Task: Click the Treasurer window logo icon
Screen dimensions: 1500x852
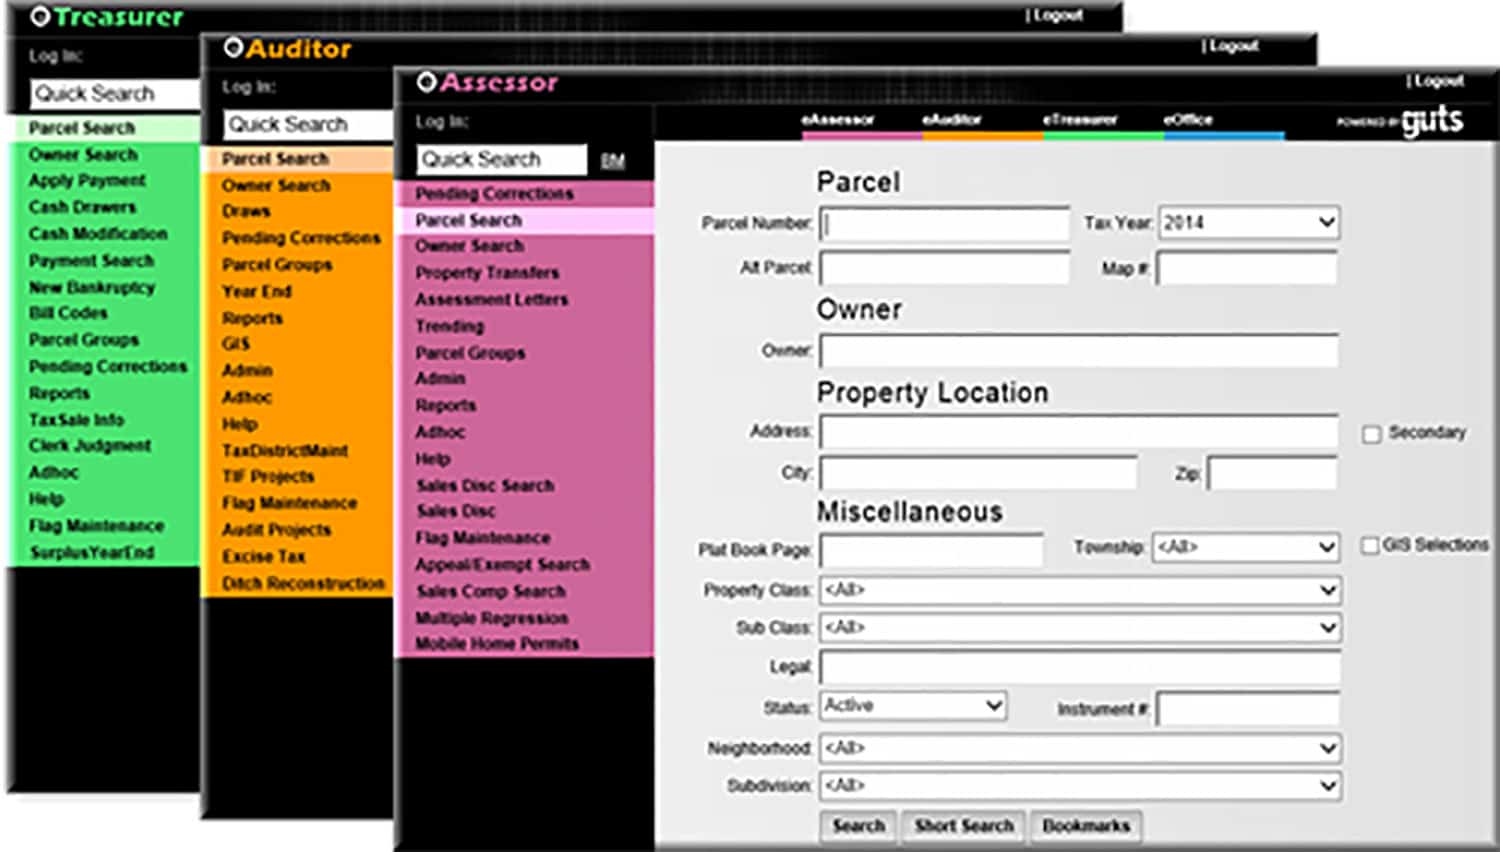Action: pos(40,17)
